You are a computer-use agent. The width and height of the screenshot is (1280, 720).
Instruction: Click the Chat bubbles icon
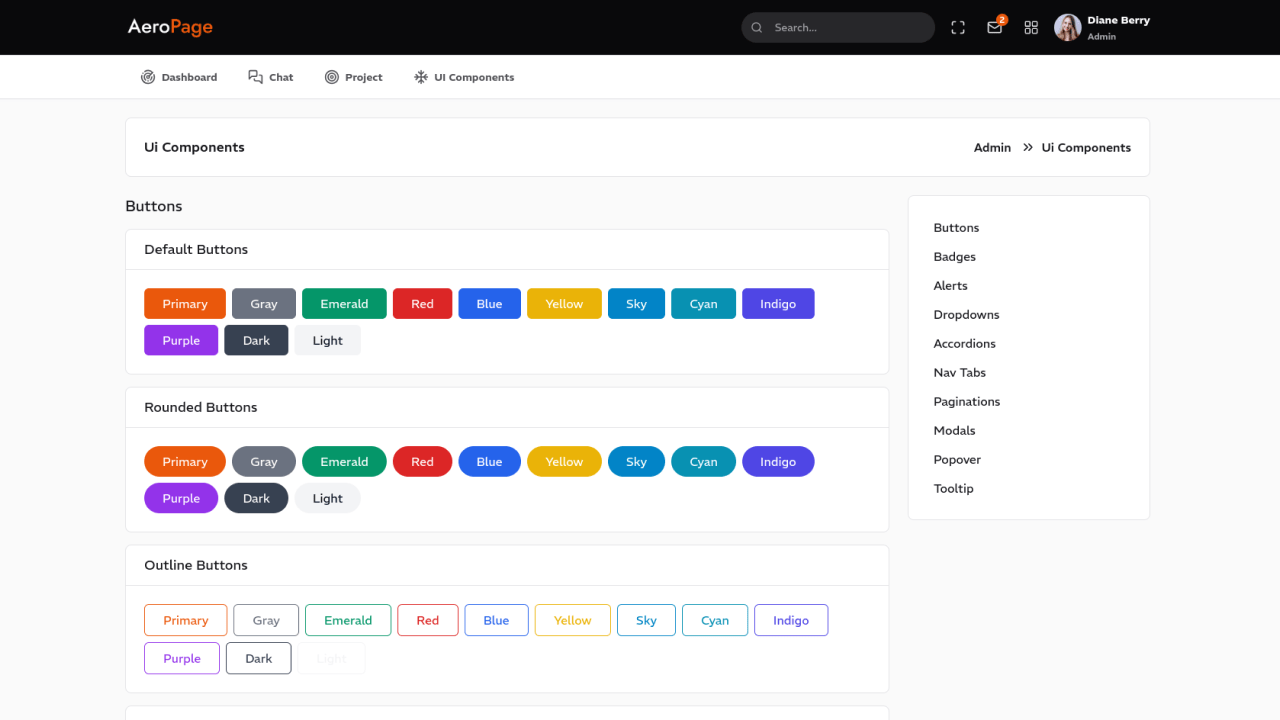(256, 77)
